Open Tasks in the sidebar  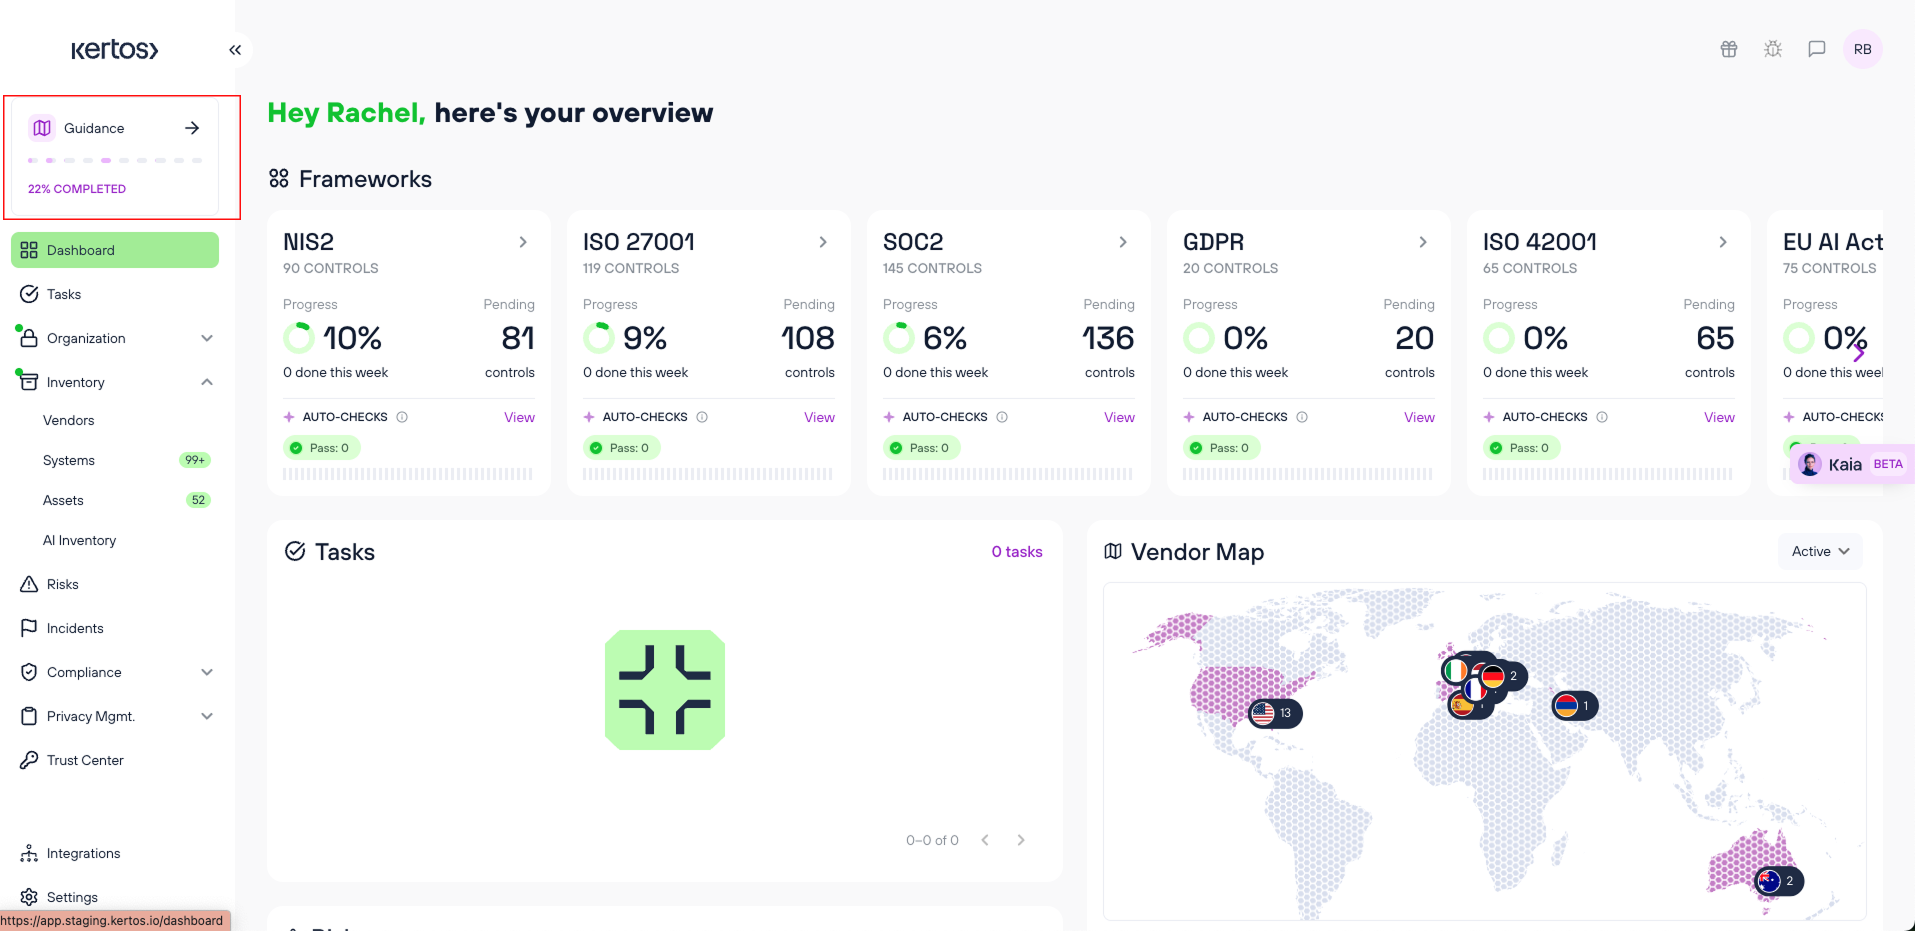(x=115, y=294)
